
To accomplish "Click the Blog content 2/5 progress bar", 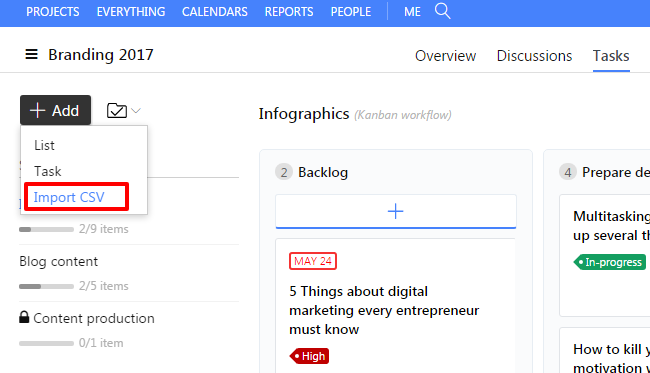I will (x=46, y=286).
